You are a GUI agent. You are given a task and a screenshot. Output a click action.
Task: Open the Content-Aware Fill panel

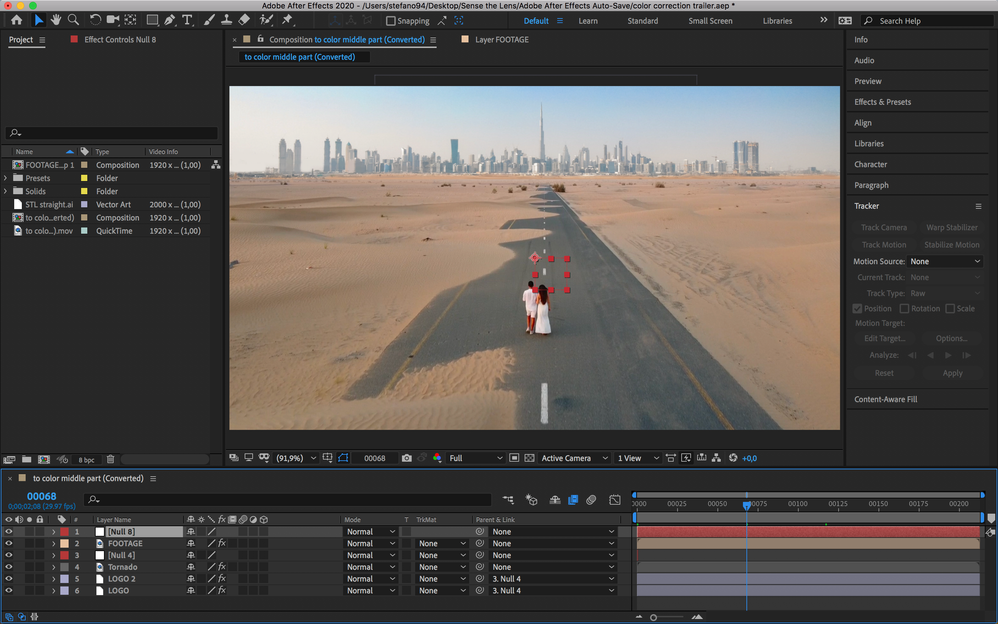[885, 399]
